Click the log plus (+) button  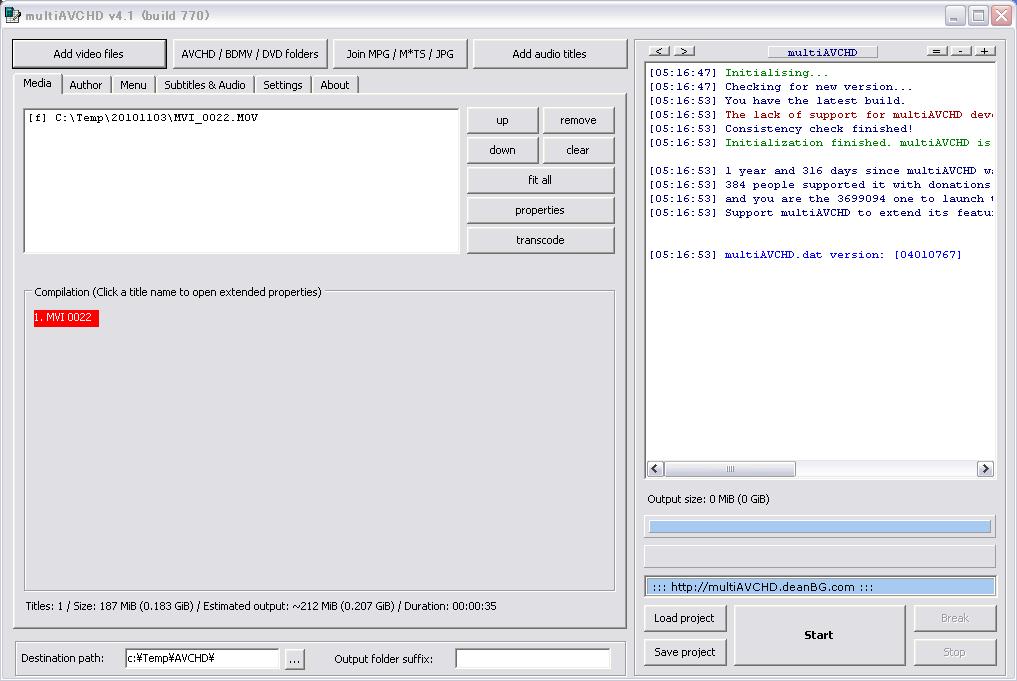[985, 51]
